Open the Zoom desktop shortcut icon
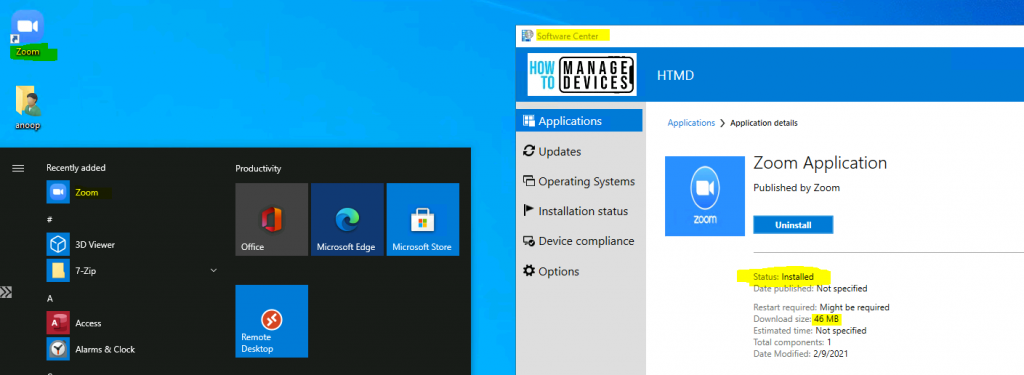1024x375 pixels. pos(27,27)
